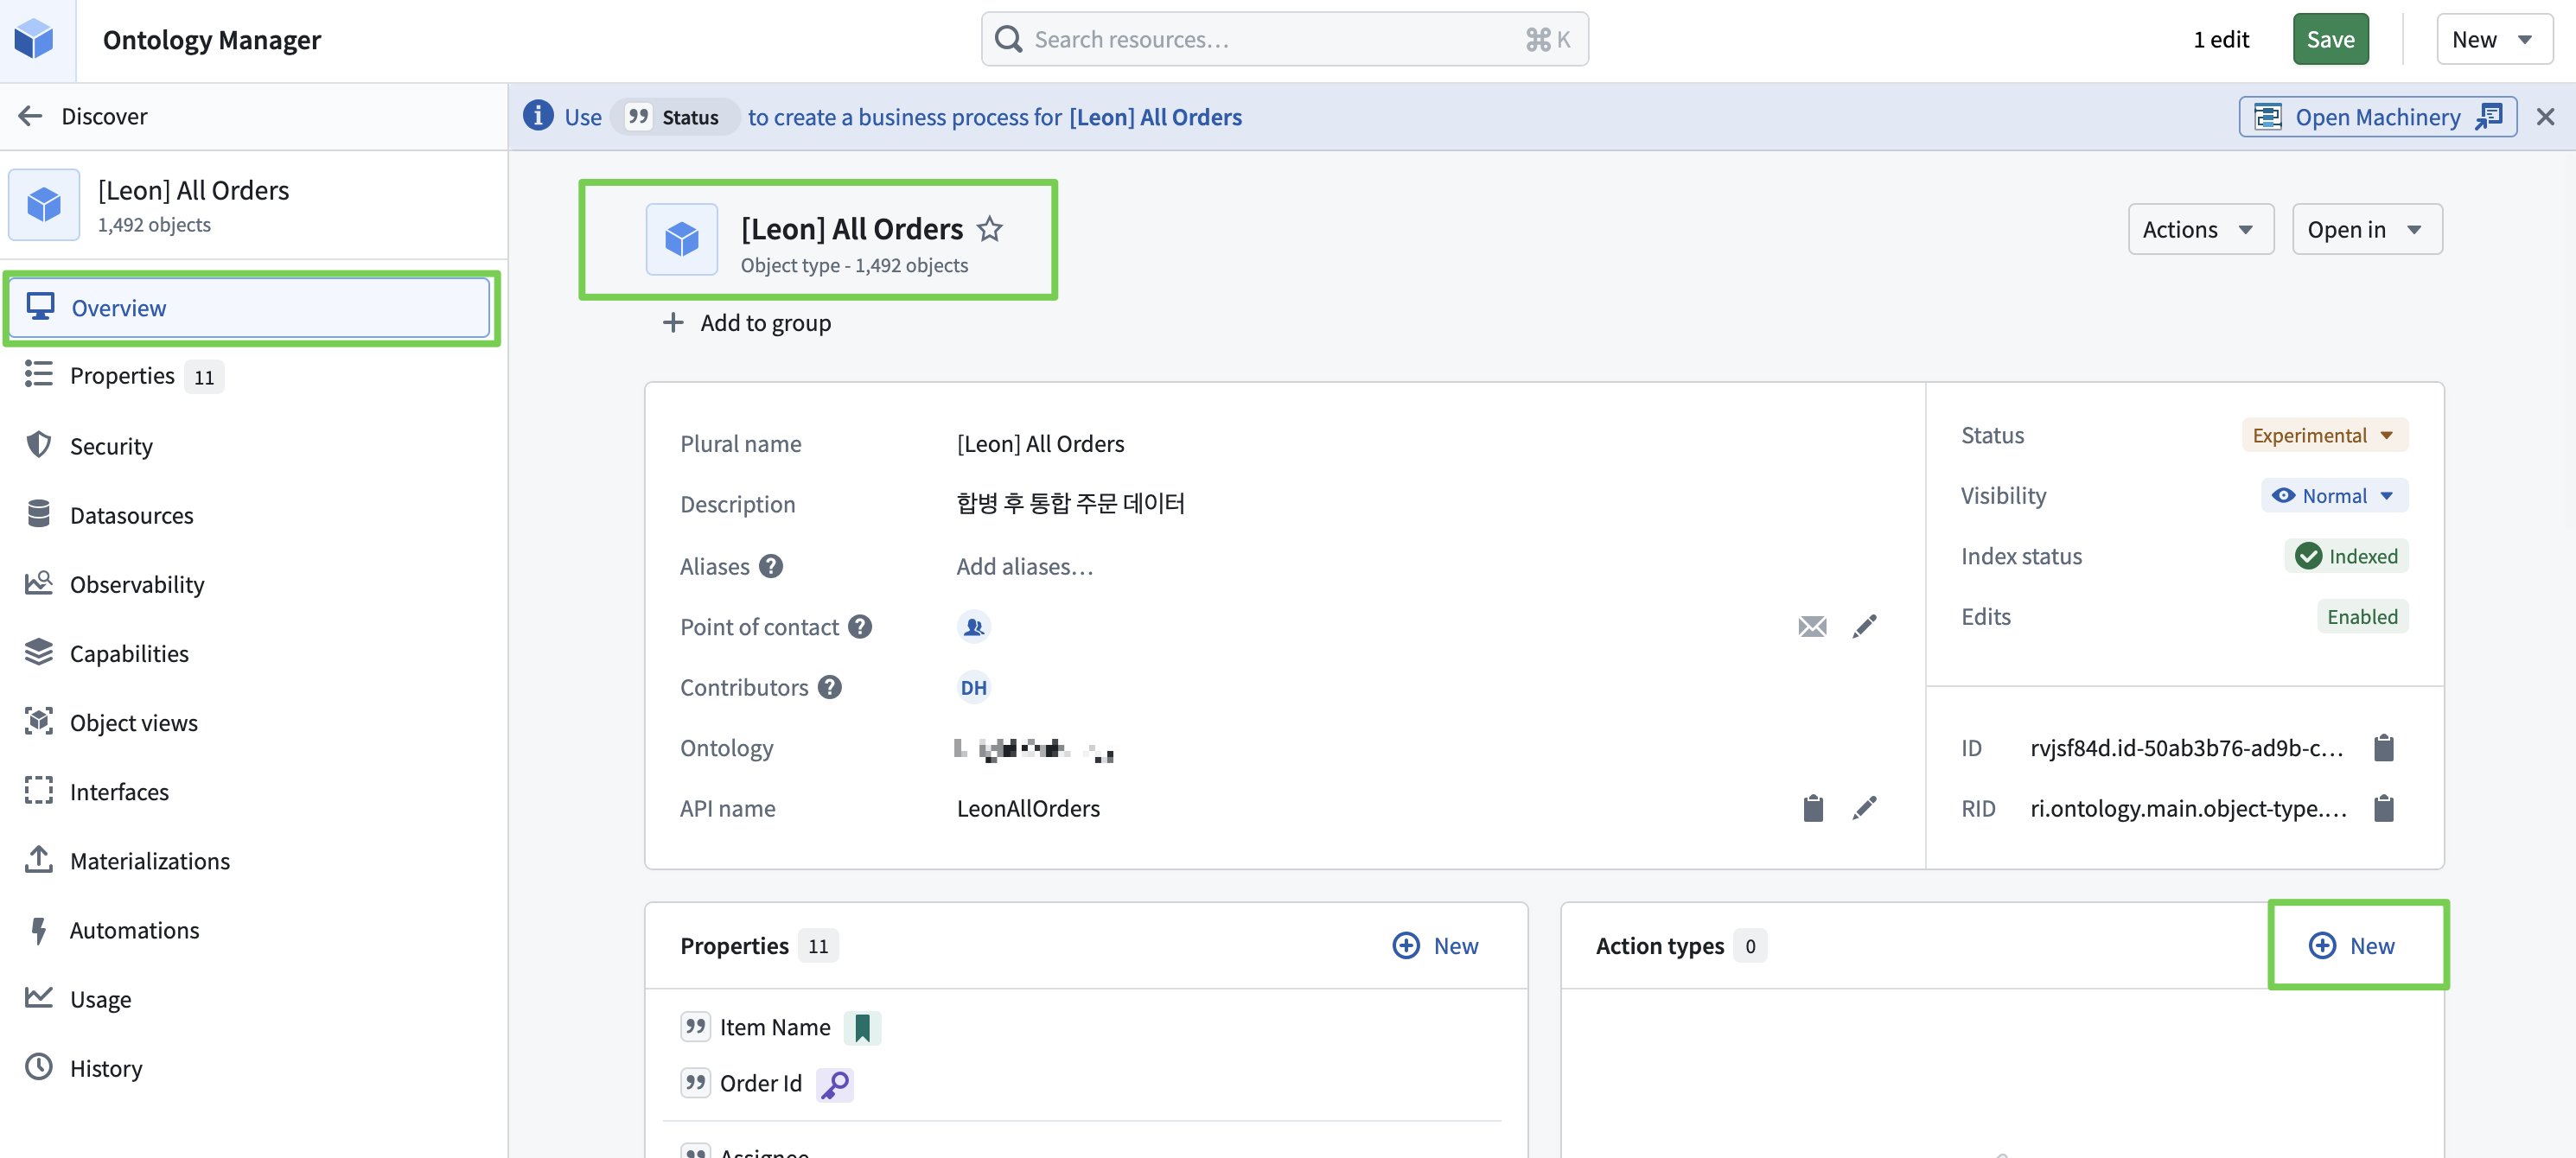Screen dimensions: 2576x1158
Task: Dismiss the business process info banner
Action: pyautogui.click(x=2545, y=117)
